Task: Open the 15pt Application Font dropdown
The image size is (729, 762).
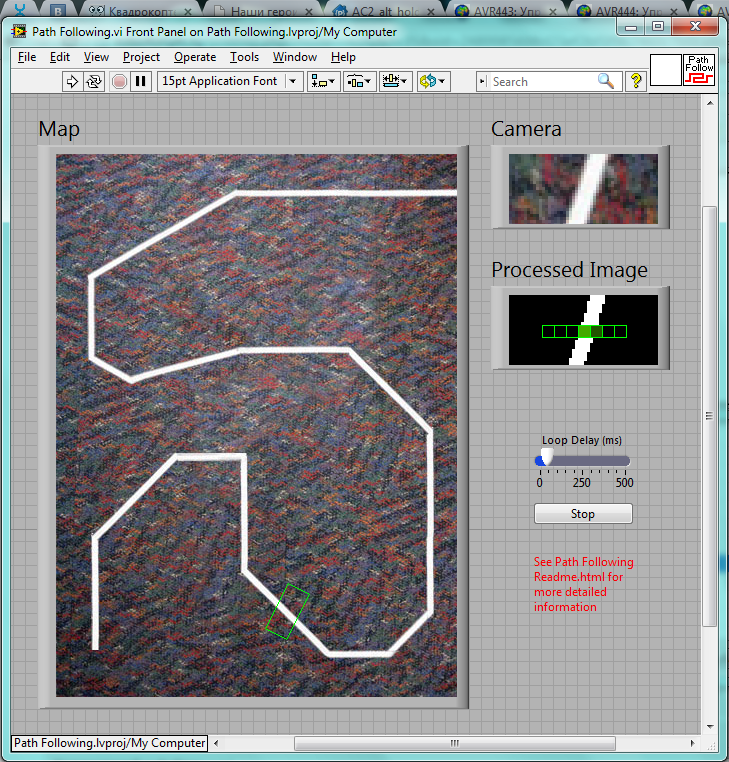Action: [x=229, y=81]
